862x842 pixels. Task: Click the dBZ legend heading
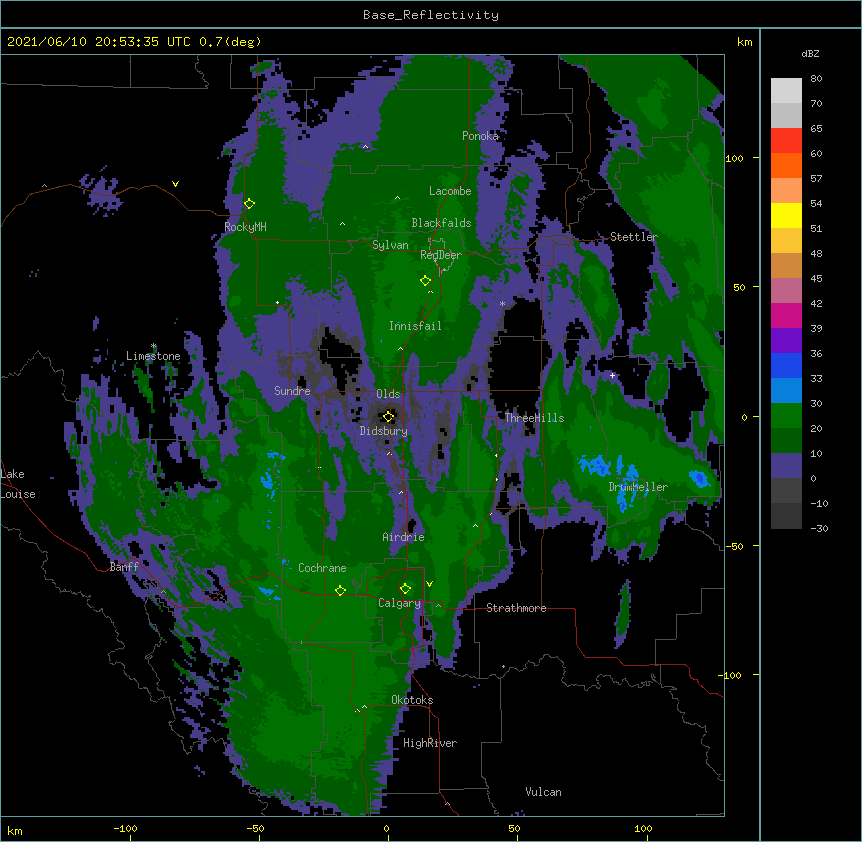(x=810, y=53)
